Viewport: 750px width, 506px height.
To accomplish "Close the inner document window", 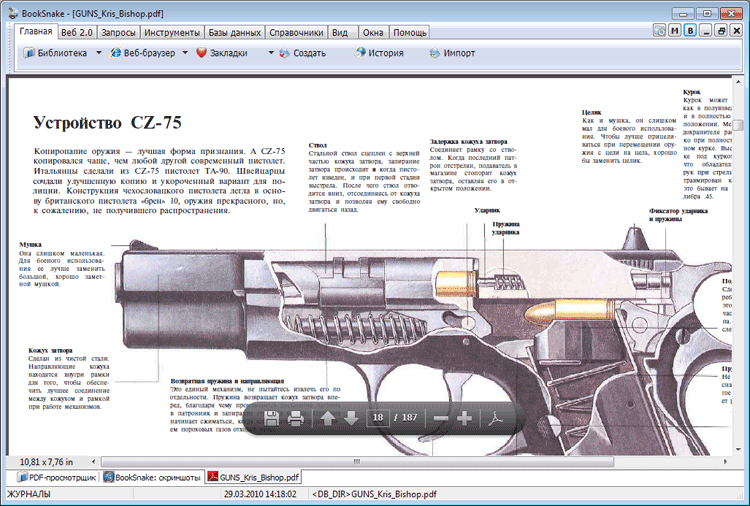I will pos(737,31).
